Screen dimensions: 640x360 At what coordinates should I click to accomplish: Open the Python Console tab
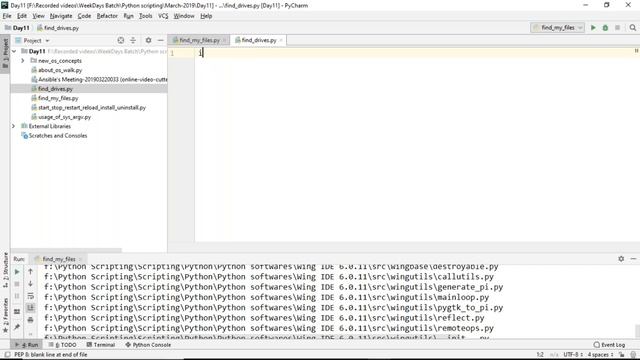[x=149, y=345]
